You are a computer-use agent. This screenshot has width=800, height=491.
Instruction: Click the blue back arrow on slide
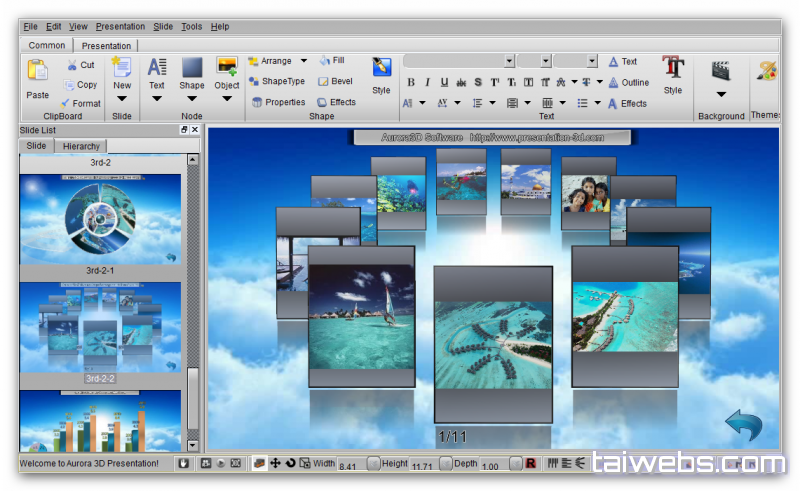[743, 425]
